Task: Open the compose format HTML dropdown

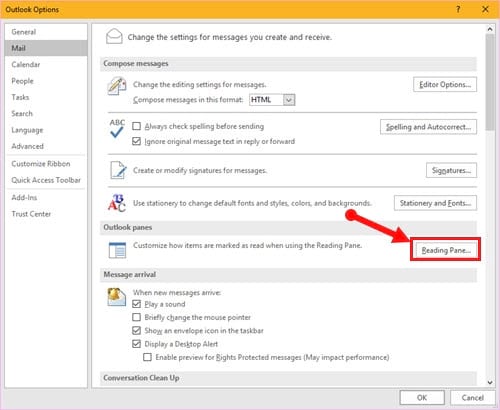Action: pyautogui.click(x=289, y=100)
